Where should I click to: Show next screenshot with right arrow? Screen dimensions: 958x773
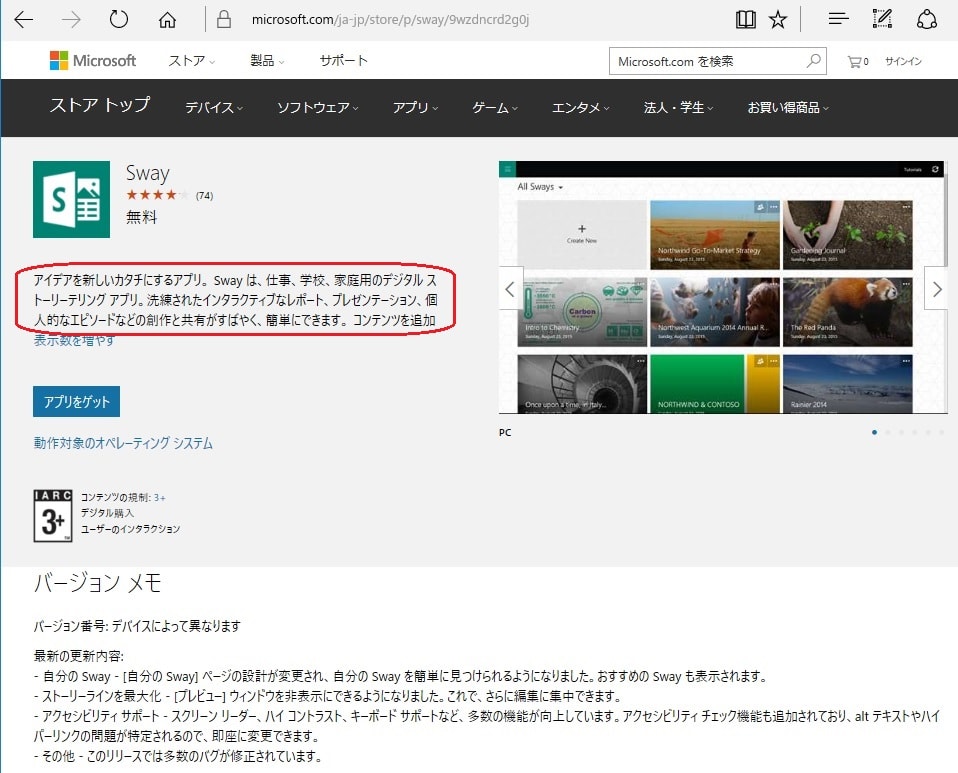(936, 288)
